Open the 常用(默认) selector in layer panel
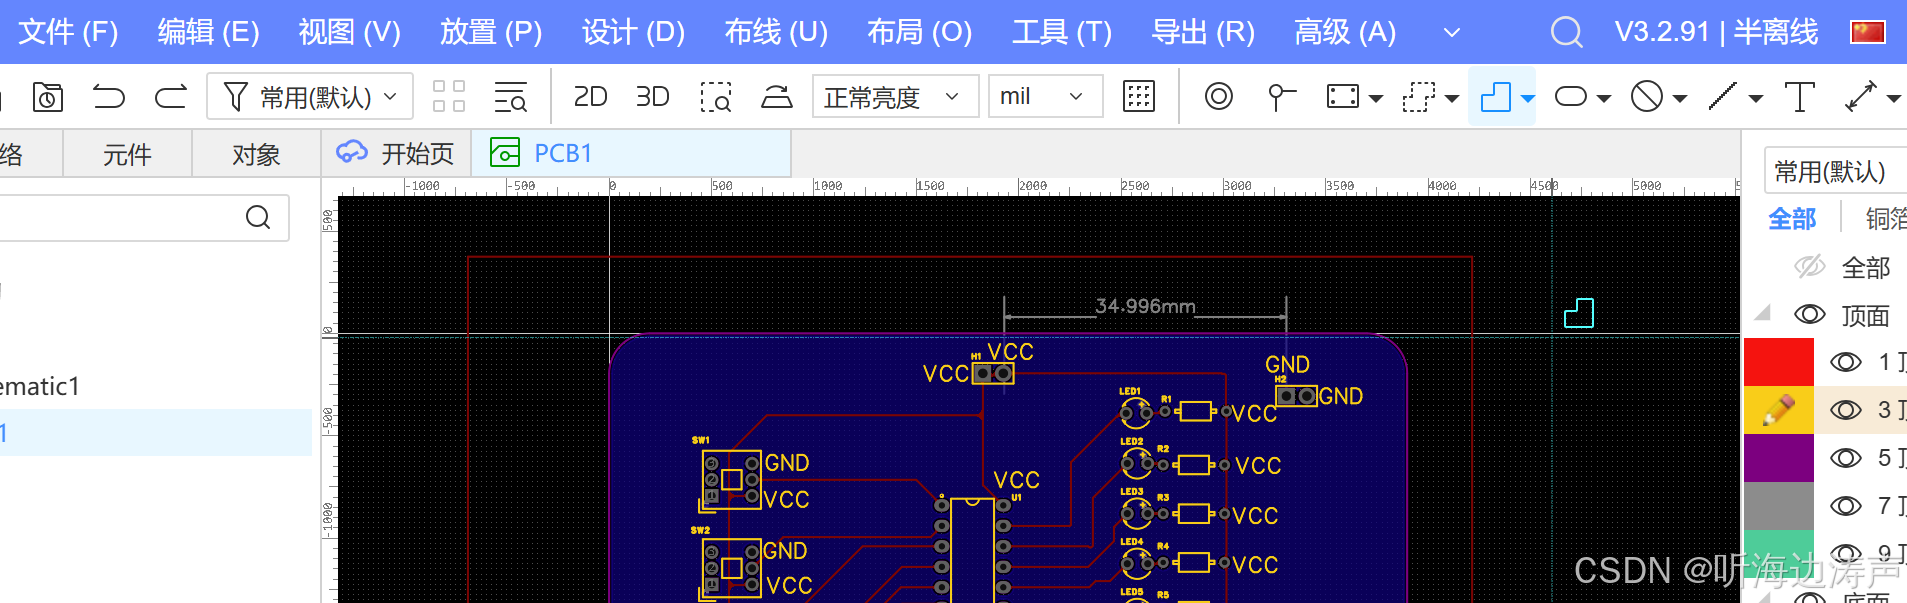 pyautogui.click(x=1836, y=172)
